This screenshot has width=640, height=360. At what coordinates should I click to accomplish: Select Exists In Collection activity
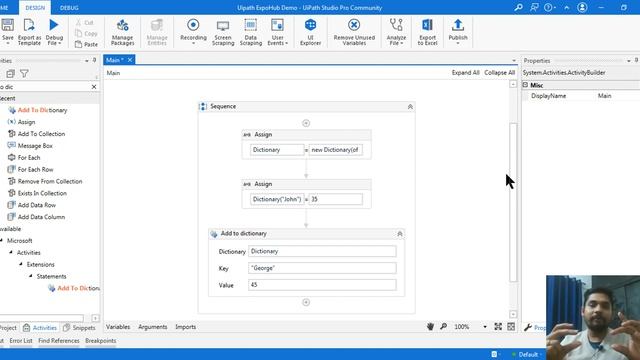(42, 193)
